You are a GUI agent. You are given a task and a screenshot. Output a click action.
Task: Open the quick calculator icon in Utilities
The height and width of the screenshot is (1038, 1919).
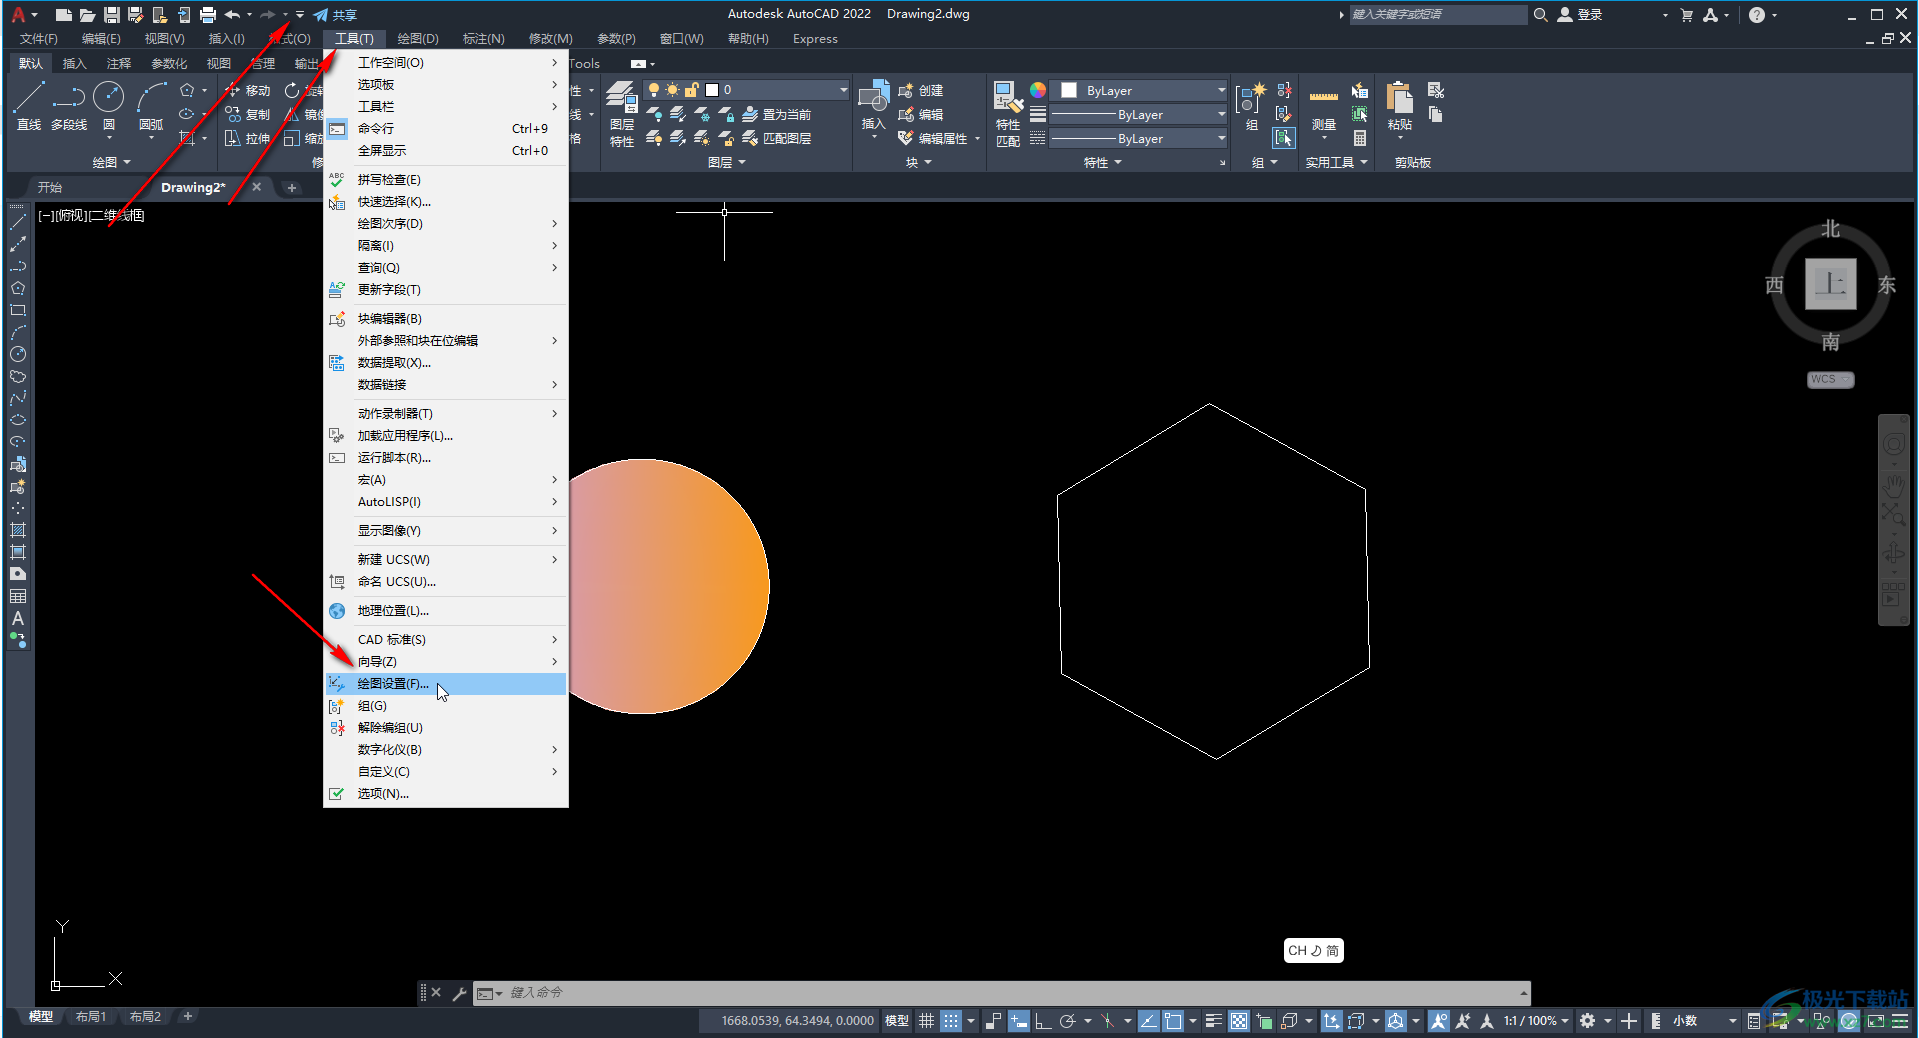tap(1360, 138)
